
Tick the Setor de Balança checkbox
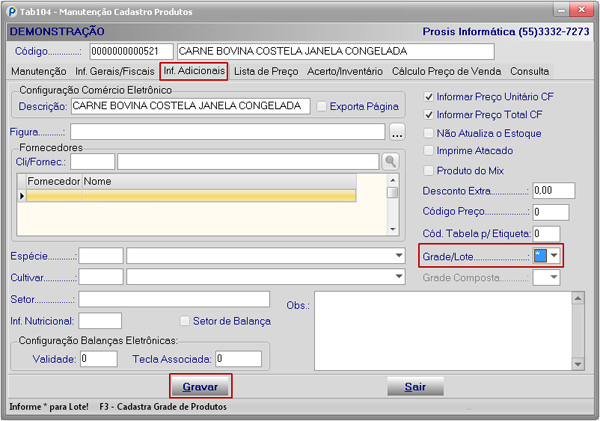(185, 321)
